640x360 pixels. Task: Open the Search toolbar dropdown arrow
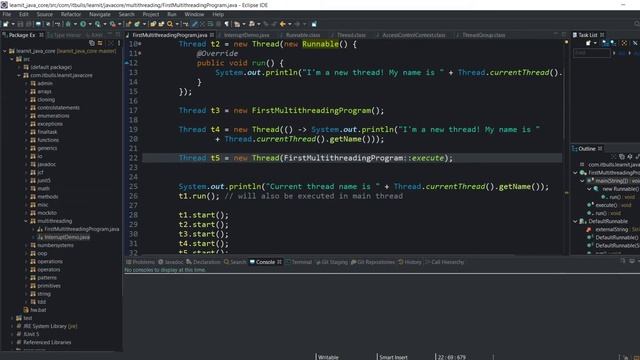tap(177, 24)
